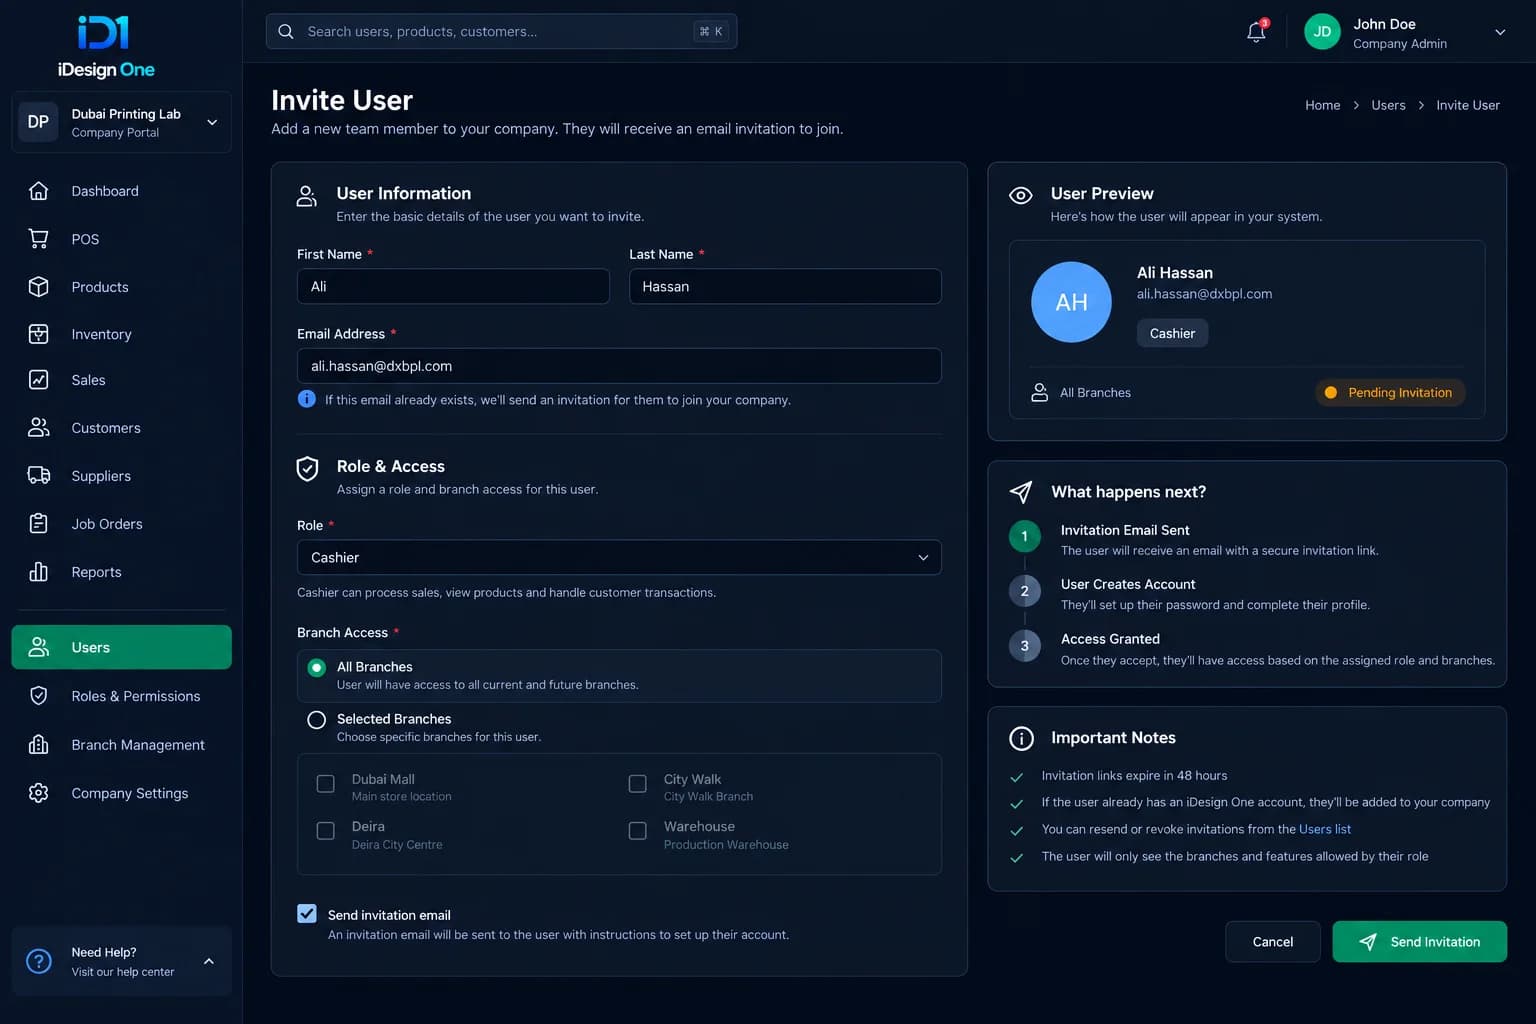
Task: Uncheck Send invitation email checkbox
Action: [x=307, y=914]
